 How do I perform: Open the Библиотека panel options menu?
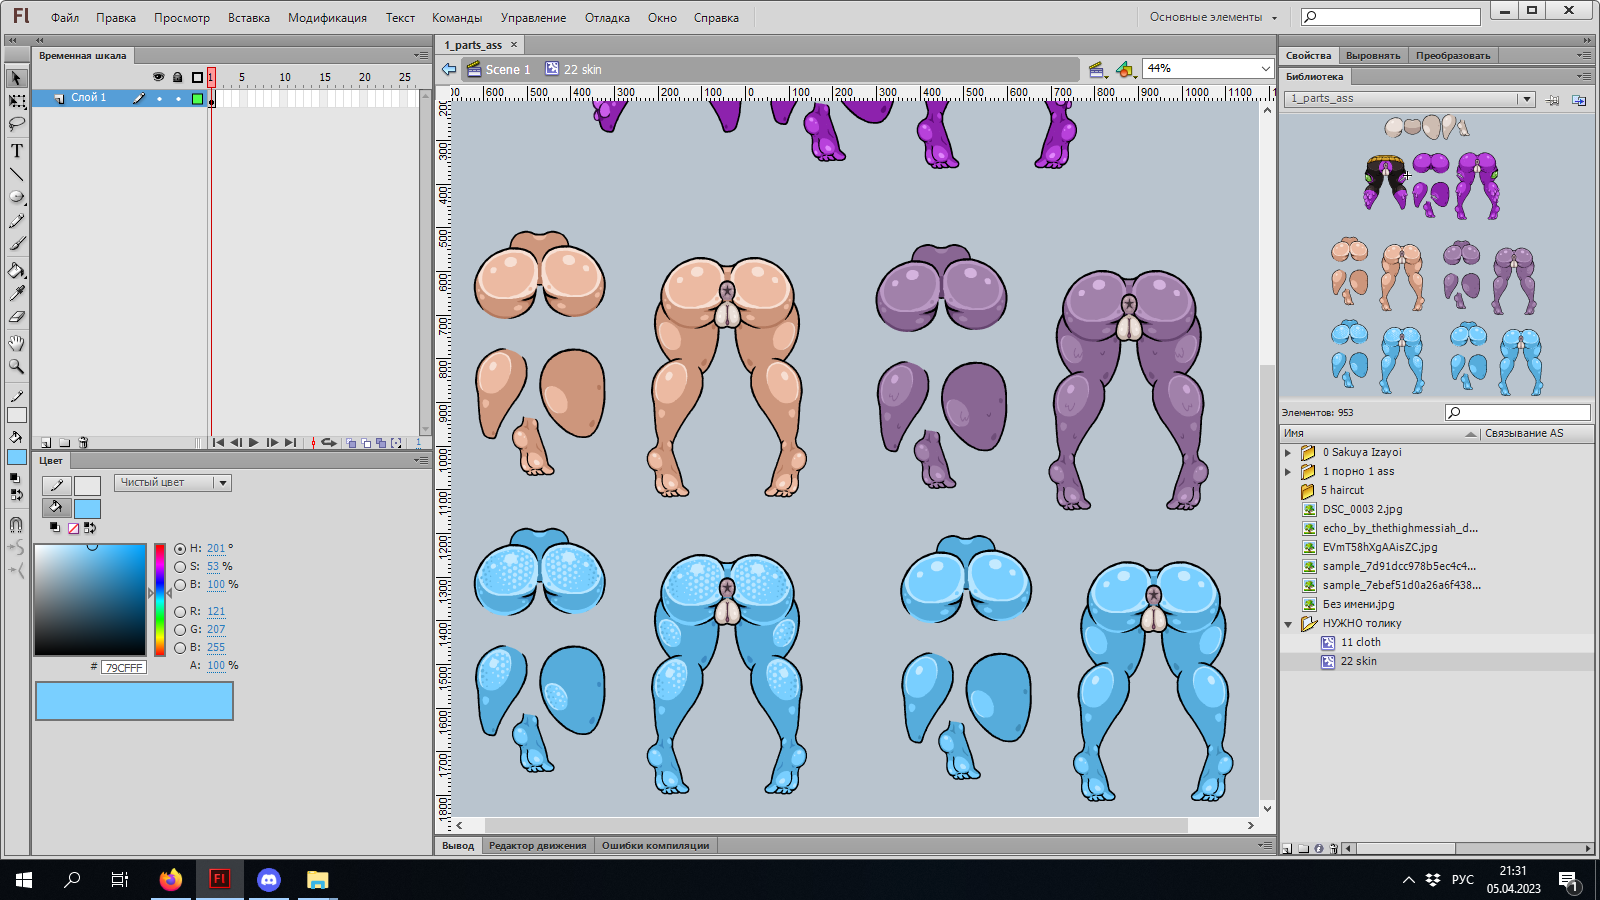1583,76
